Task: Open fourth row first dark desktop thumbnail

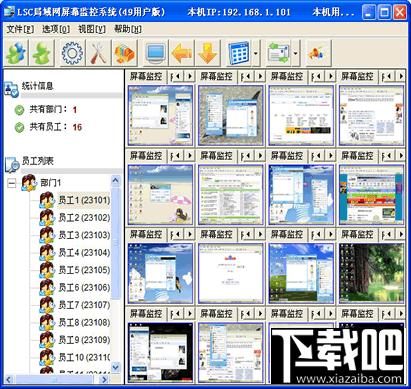Action: coord(160,352)
